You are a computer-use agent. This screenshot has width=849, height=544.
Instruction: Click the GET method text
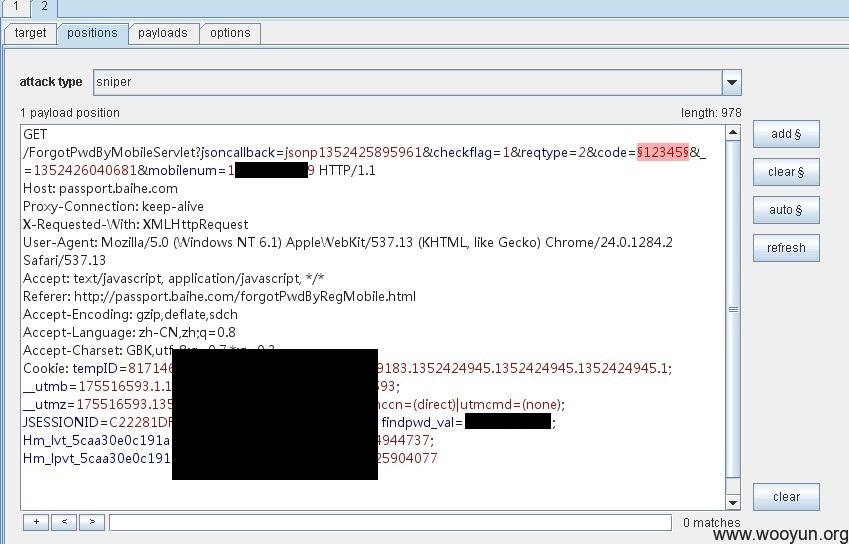click(x=35, y=134)
